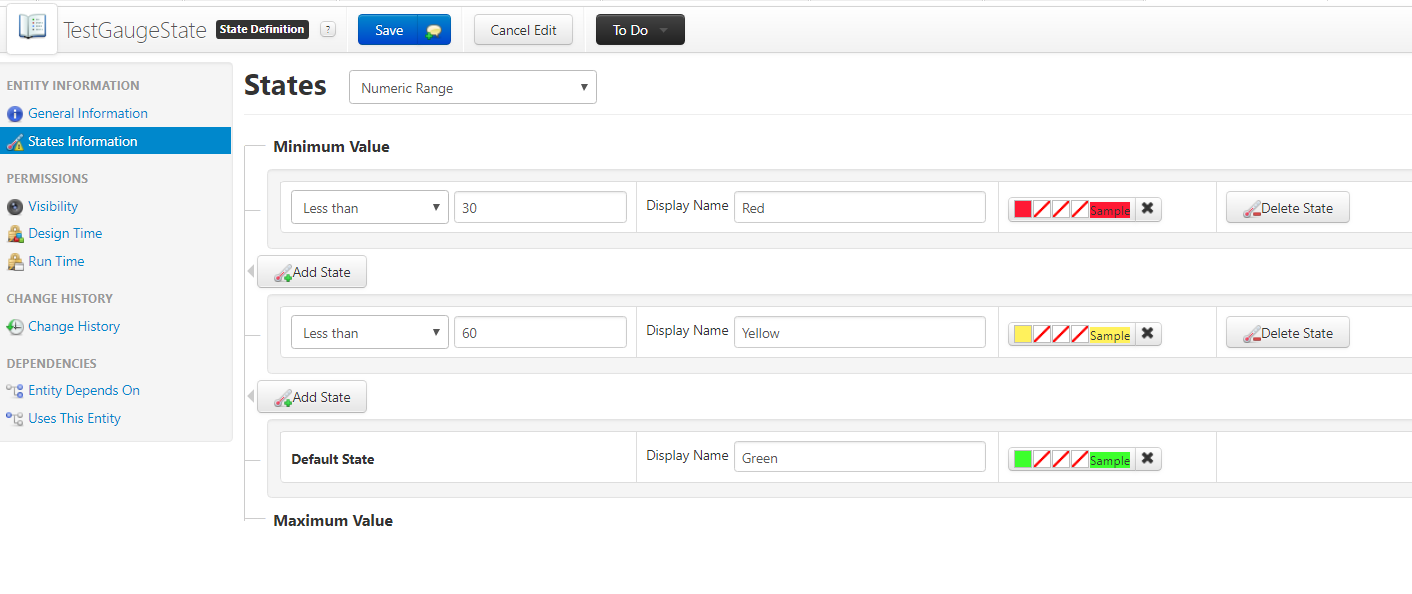The image size is (1412, 594).
Task: Click the green Sample style preview
Action: point(1110,460)
